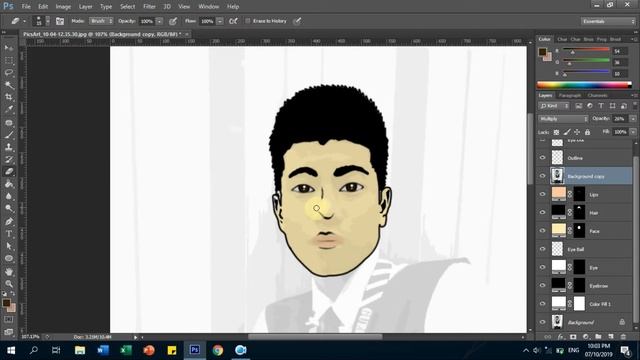Create a new group folder in Layers
The width and height of the screenshot is (640, 360).
(x=598, y=337)
